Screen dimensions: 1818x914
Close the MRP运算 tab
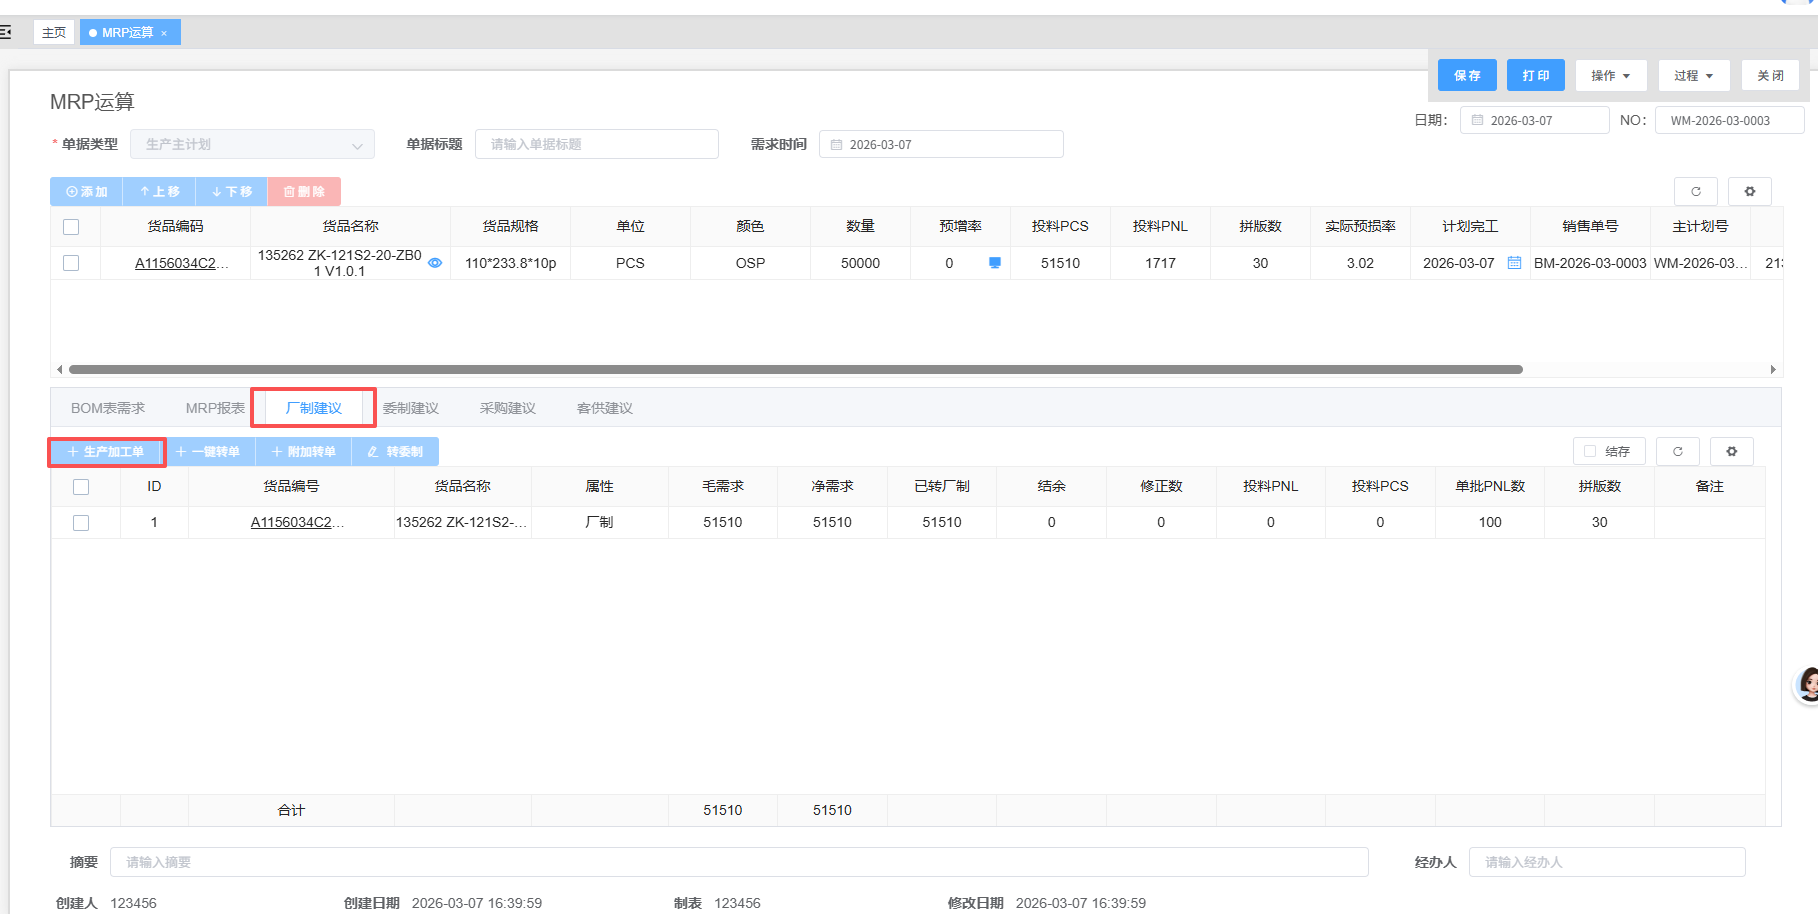[164, 33]
